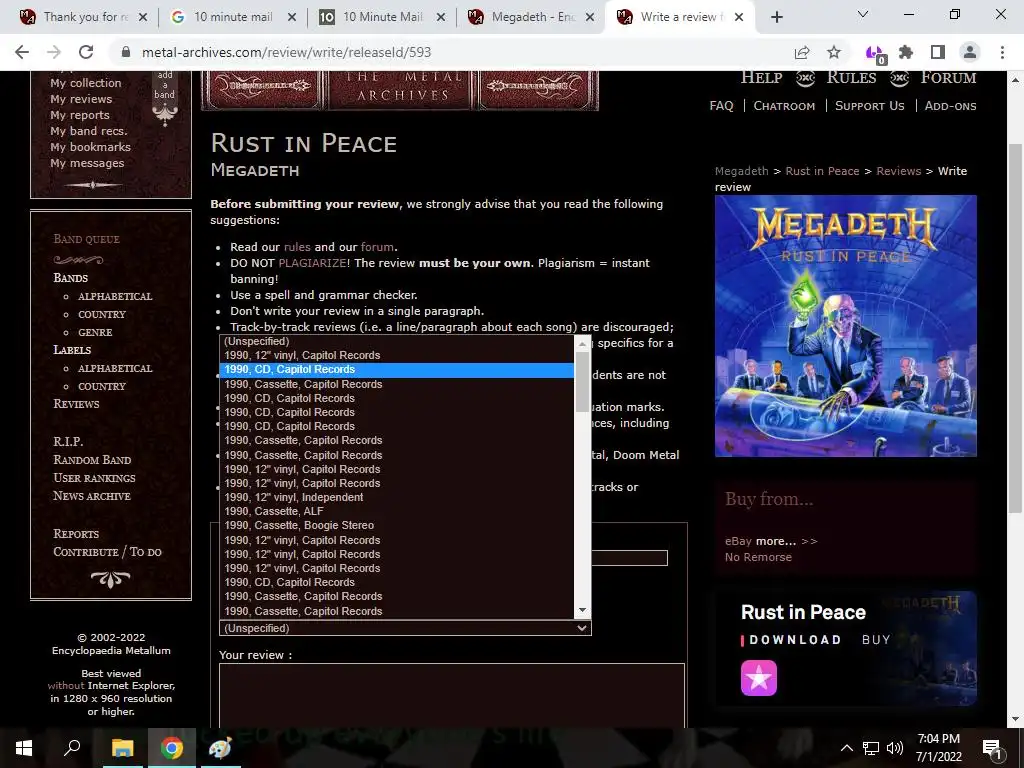Bookmark this page with the star icon

click(834, 52)
